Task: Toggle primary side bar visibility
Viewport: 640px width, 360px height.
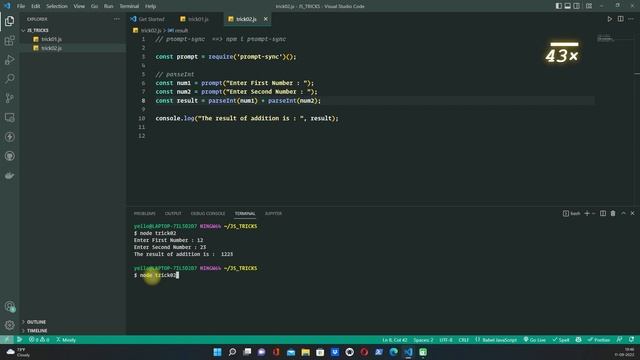Action: pos(558,6)
